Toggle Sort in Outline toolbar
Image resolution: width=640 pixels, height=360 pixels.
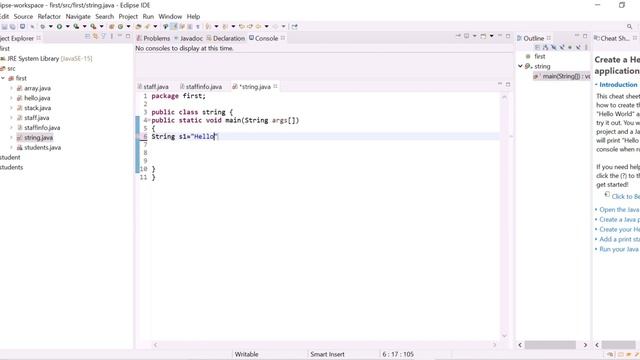(545, 47)
